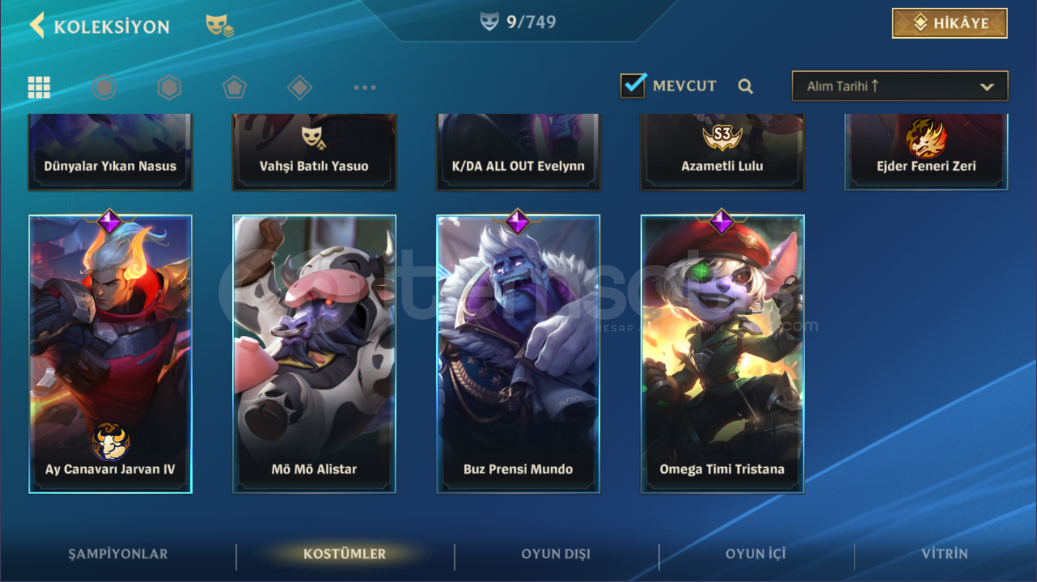1037x582 pixels.
Task: Filter skins by the hexagon rarity icon
Action: [x=169, y=87]
